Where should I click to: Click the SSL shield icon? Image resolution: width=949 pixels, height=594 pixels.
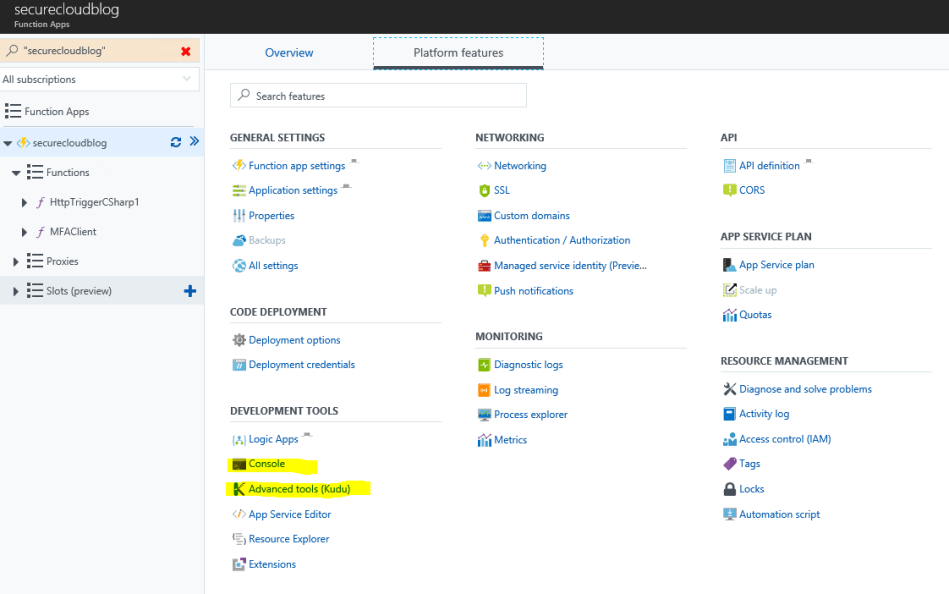pos(484,190)
